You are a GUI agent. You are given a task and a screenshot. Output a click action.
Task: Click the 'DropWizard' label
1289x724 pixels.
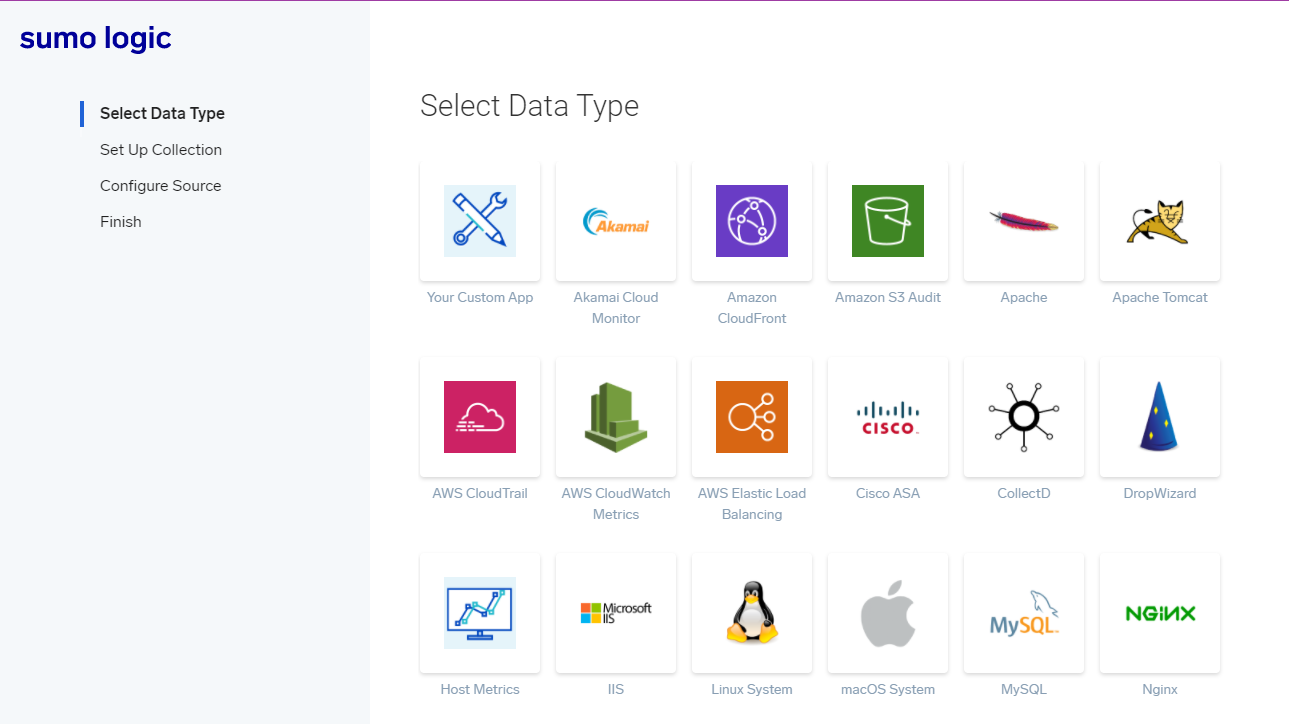click(1160, 493)
